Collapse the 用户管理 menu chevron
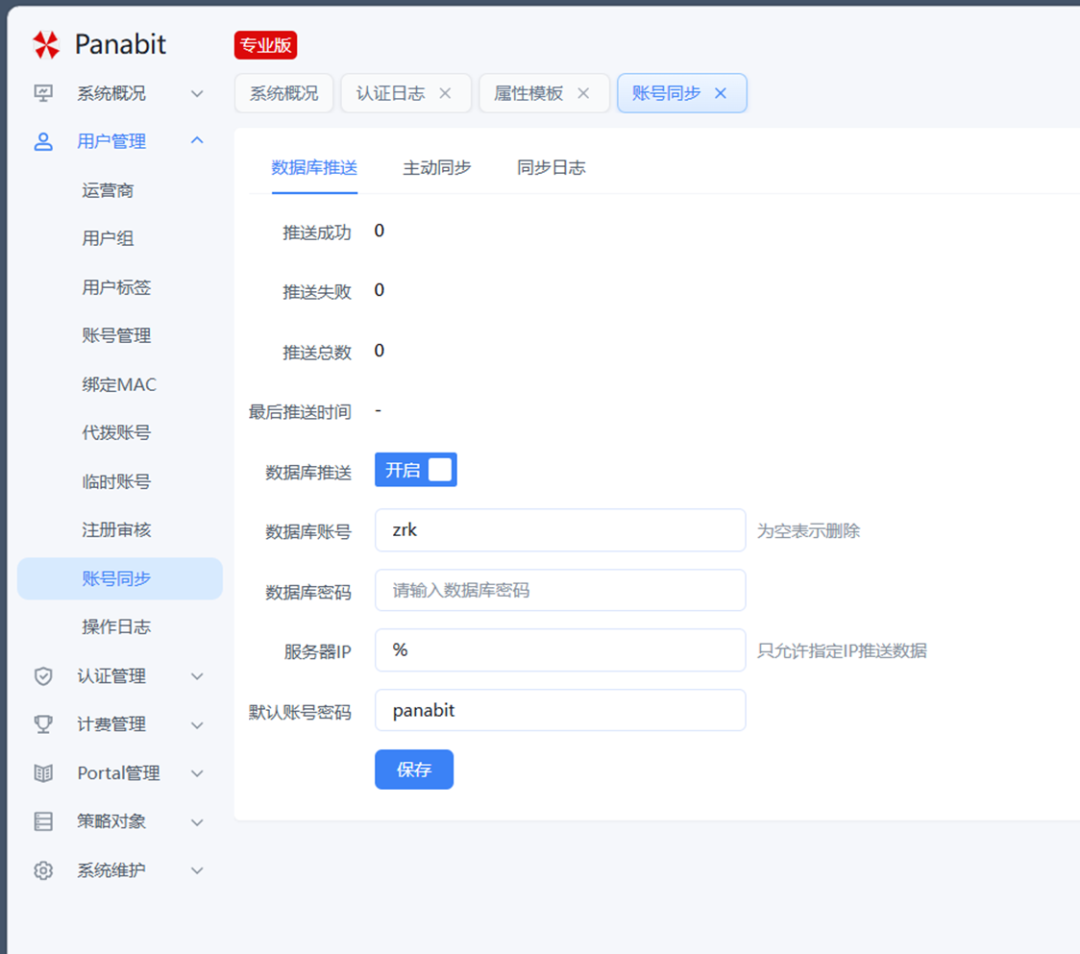 [x=197, y=141]
